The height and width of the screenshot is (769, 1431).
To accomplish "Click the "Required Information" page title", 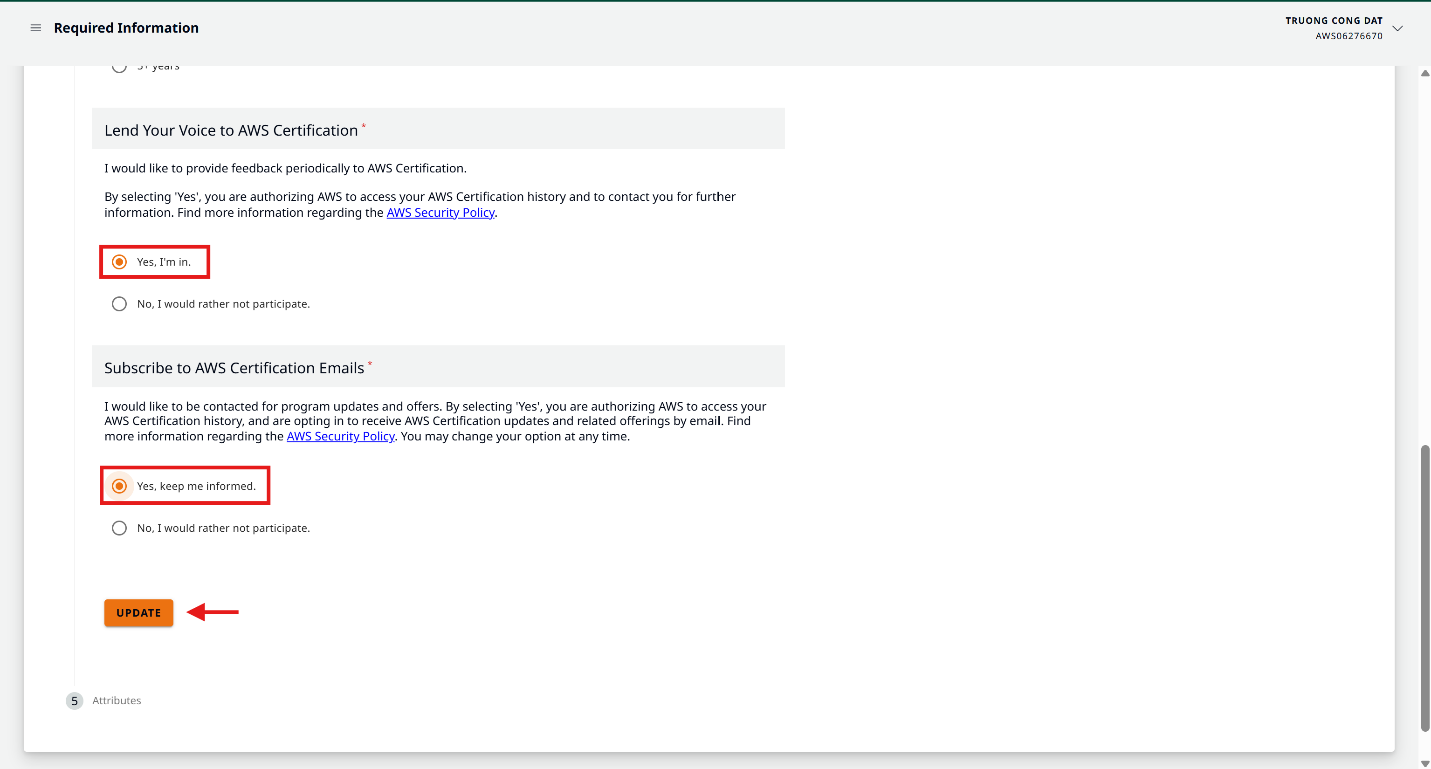I will pos(126,28).
